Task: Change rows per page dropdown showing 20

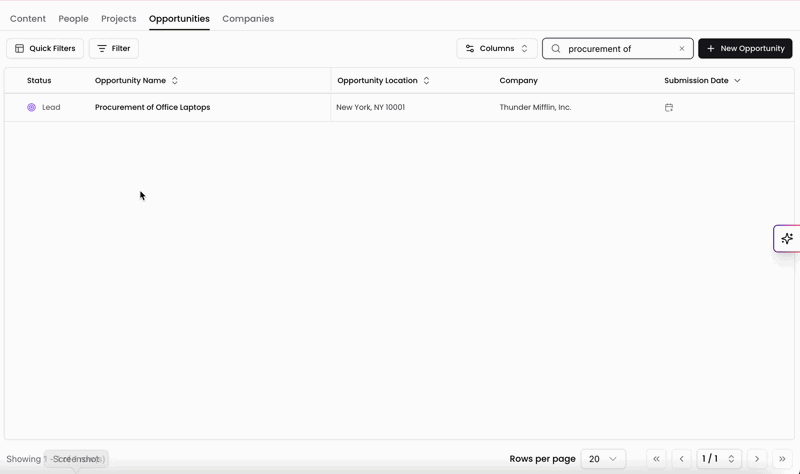Action: click(x=603, y=459)
